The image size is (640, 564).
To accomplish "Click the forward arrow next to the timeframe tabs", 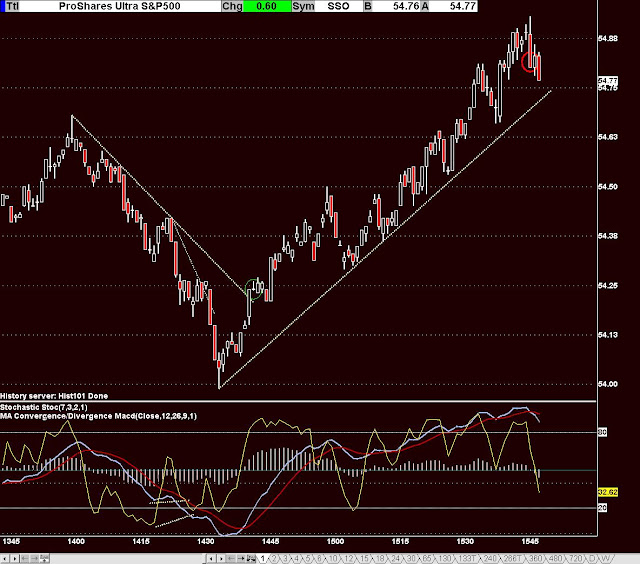I will point(241,559).
